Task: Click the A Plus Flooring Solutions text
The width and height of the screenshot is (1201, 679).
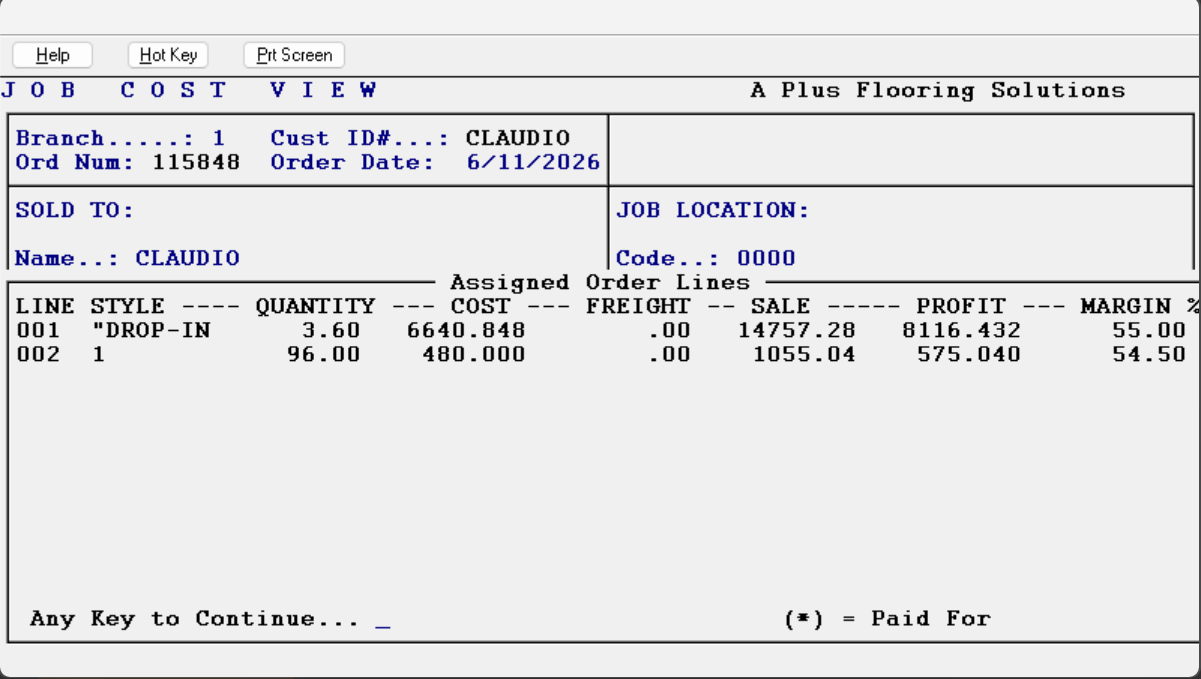Action: click(x=938, y=91)
